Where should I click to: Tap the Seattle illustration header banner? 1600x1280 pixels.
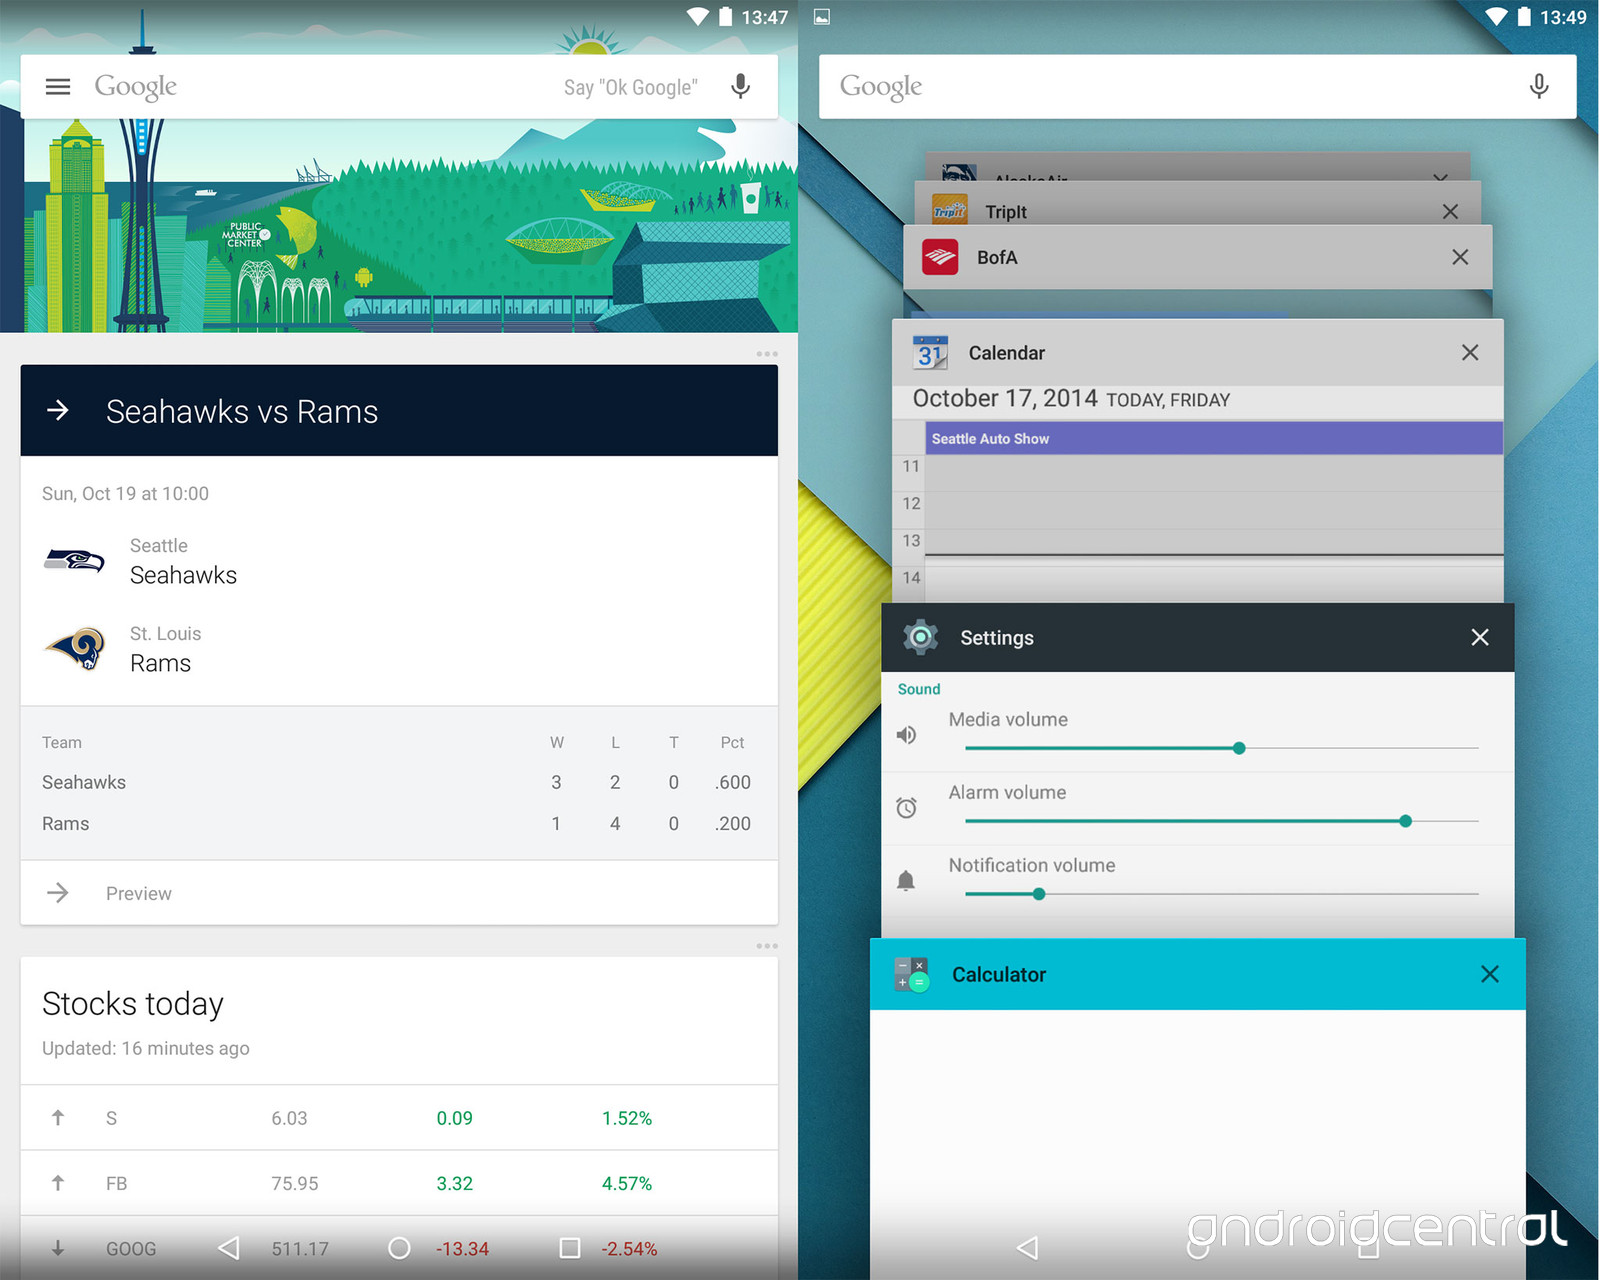(399, 226)
